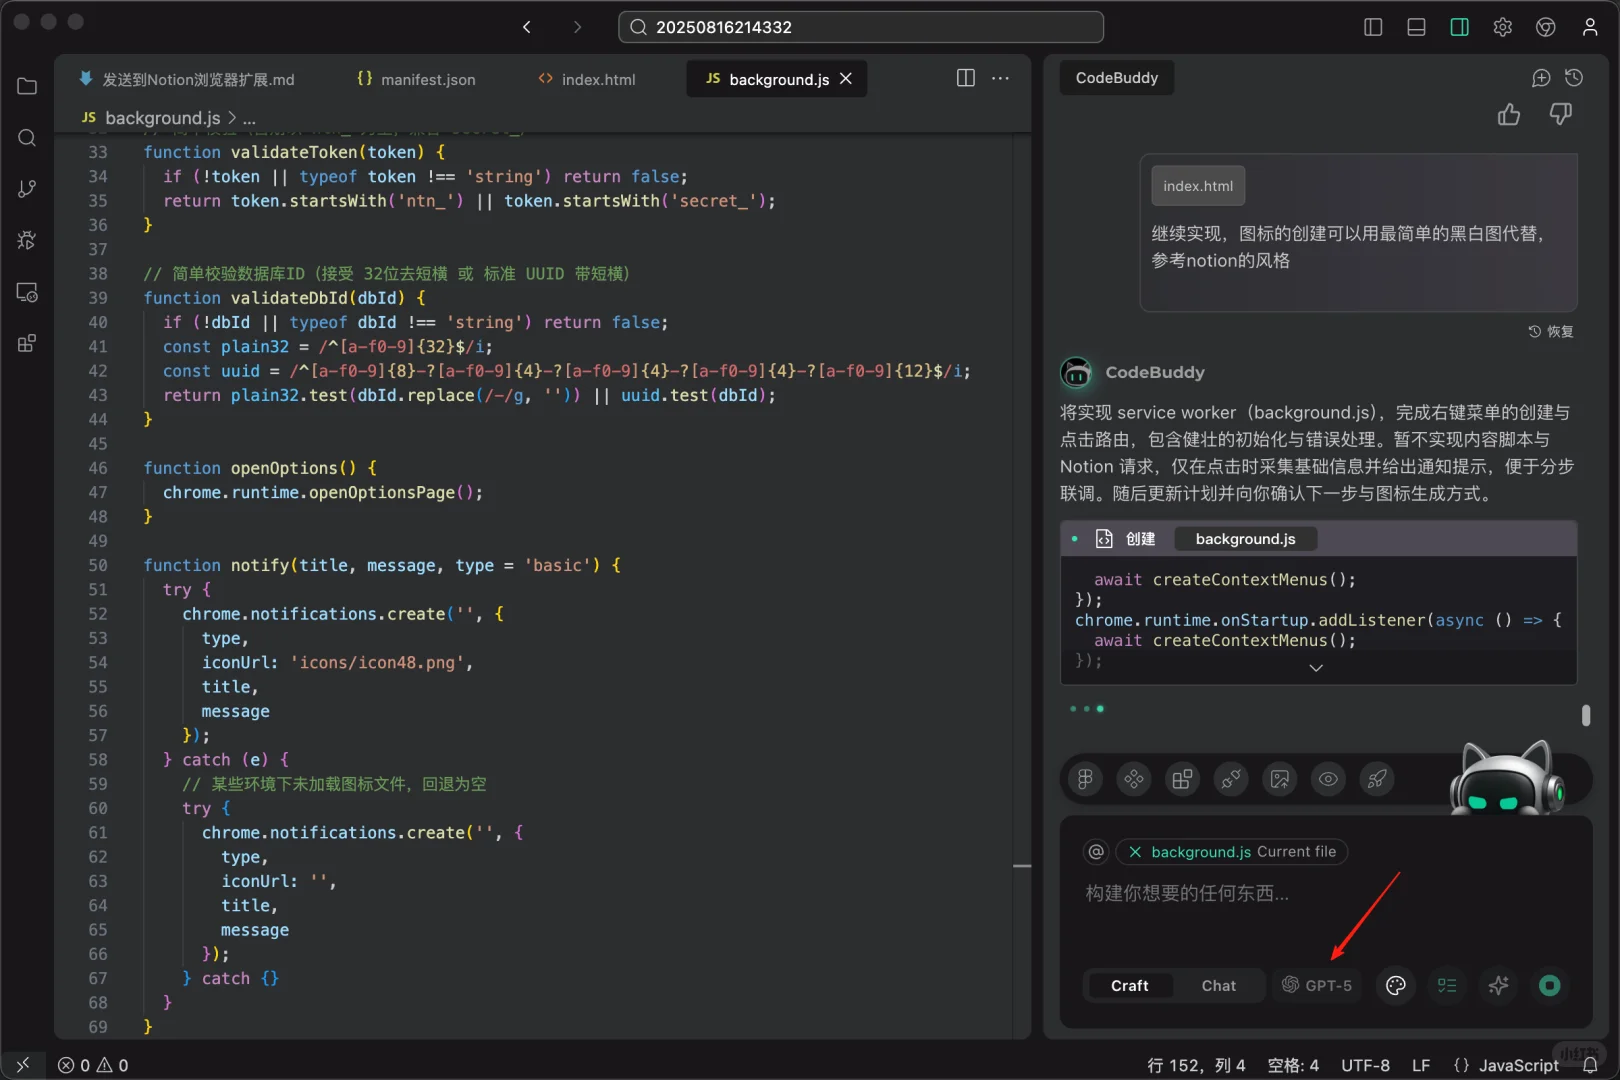This screenshot has height=1080, width=1620.
Task: Click the rocket deploy icon
Action: (1377, 779)
